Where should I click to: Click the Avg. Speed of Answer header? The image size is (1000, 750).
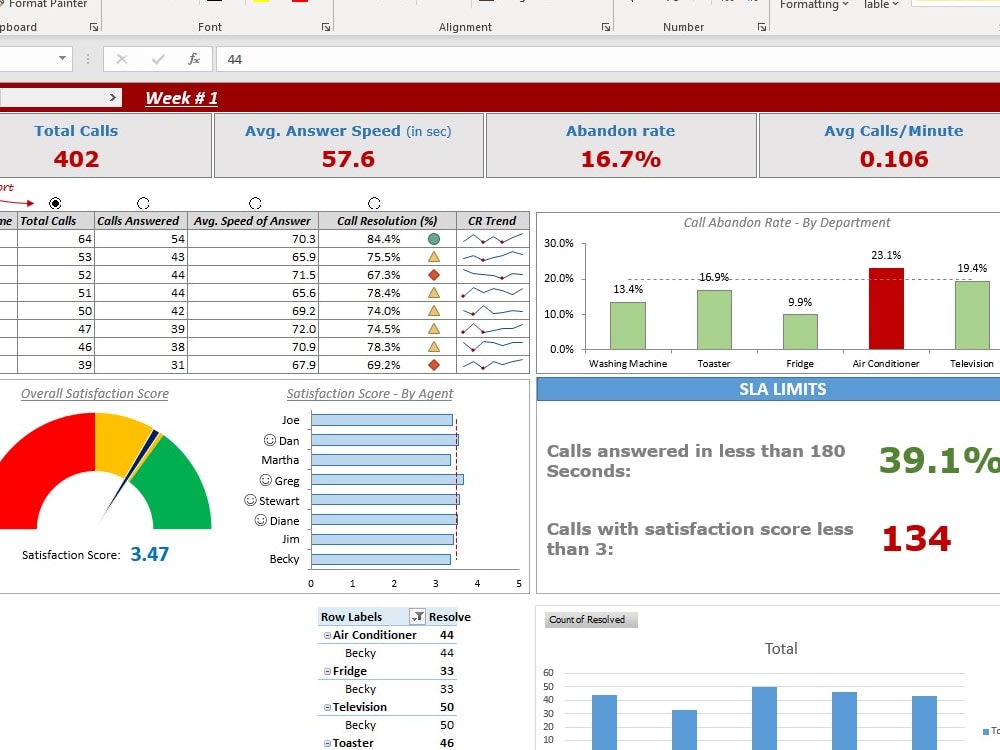point(253,221)
